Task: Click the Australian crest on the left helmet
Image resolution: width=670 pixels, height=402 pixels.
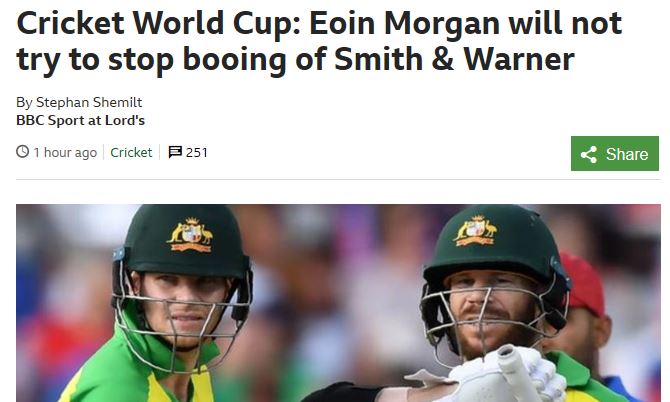Action: click(190, 235)
